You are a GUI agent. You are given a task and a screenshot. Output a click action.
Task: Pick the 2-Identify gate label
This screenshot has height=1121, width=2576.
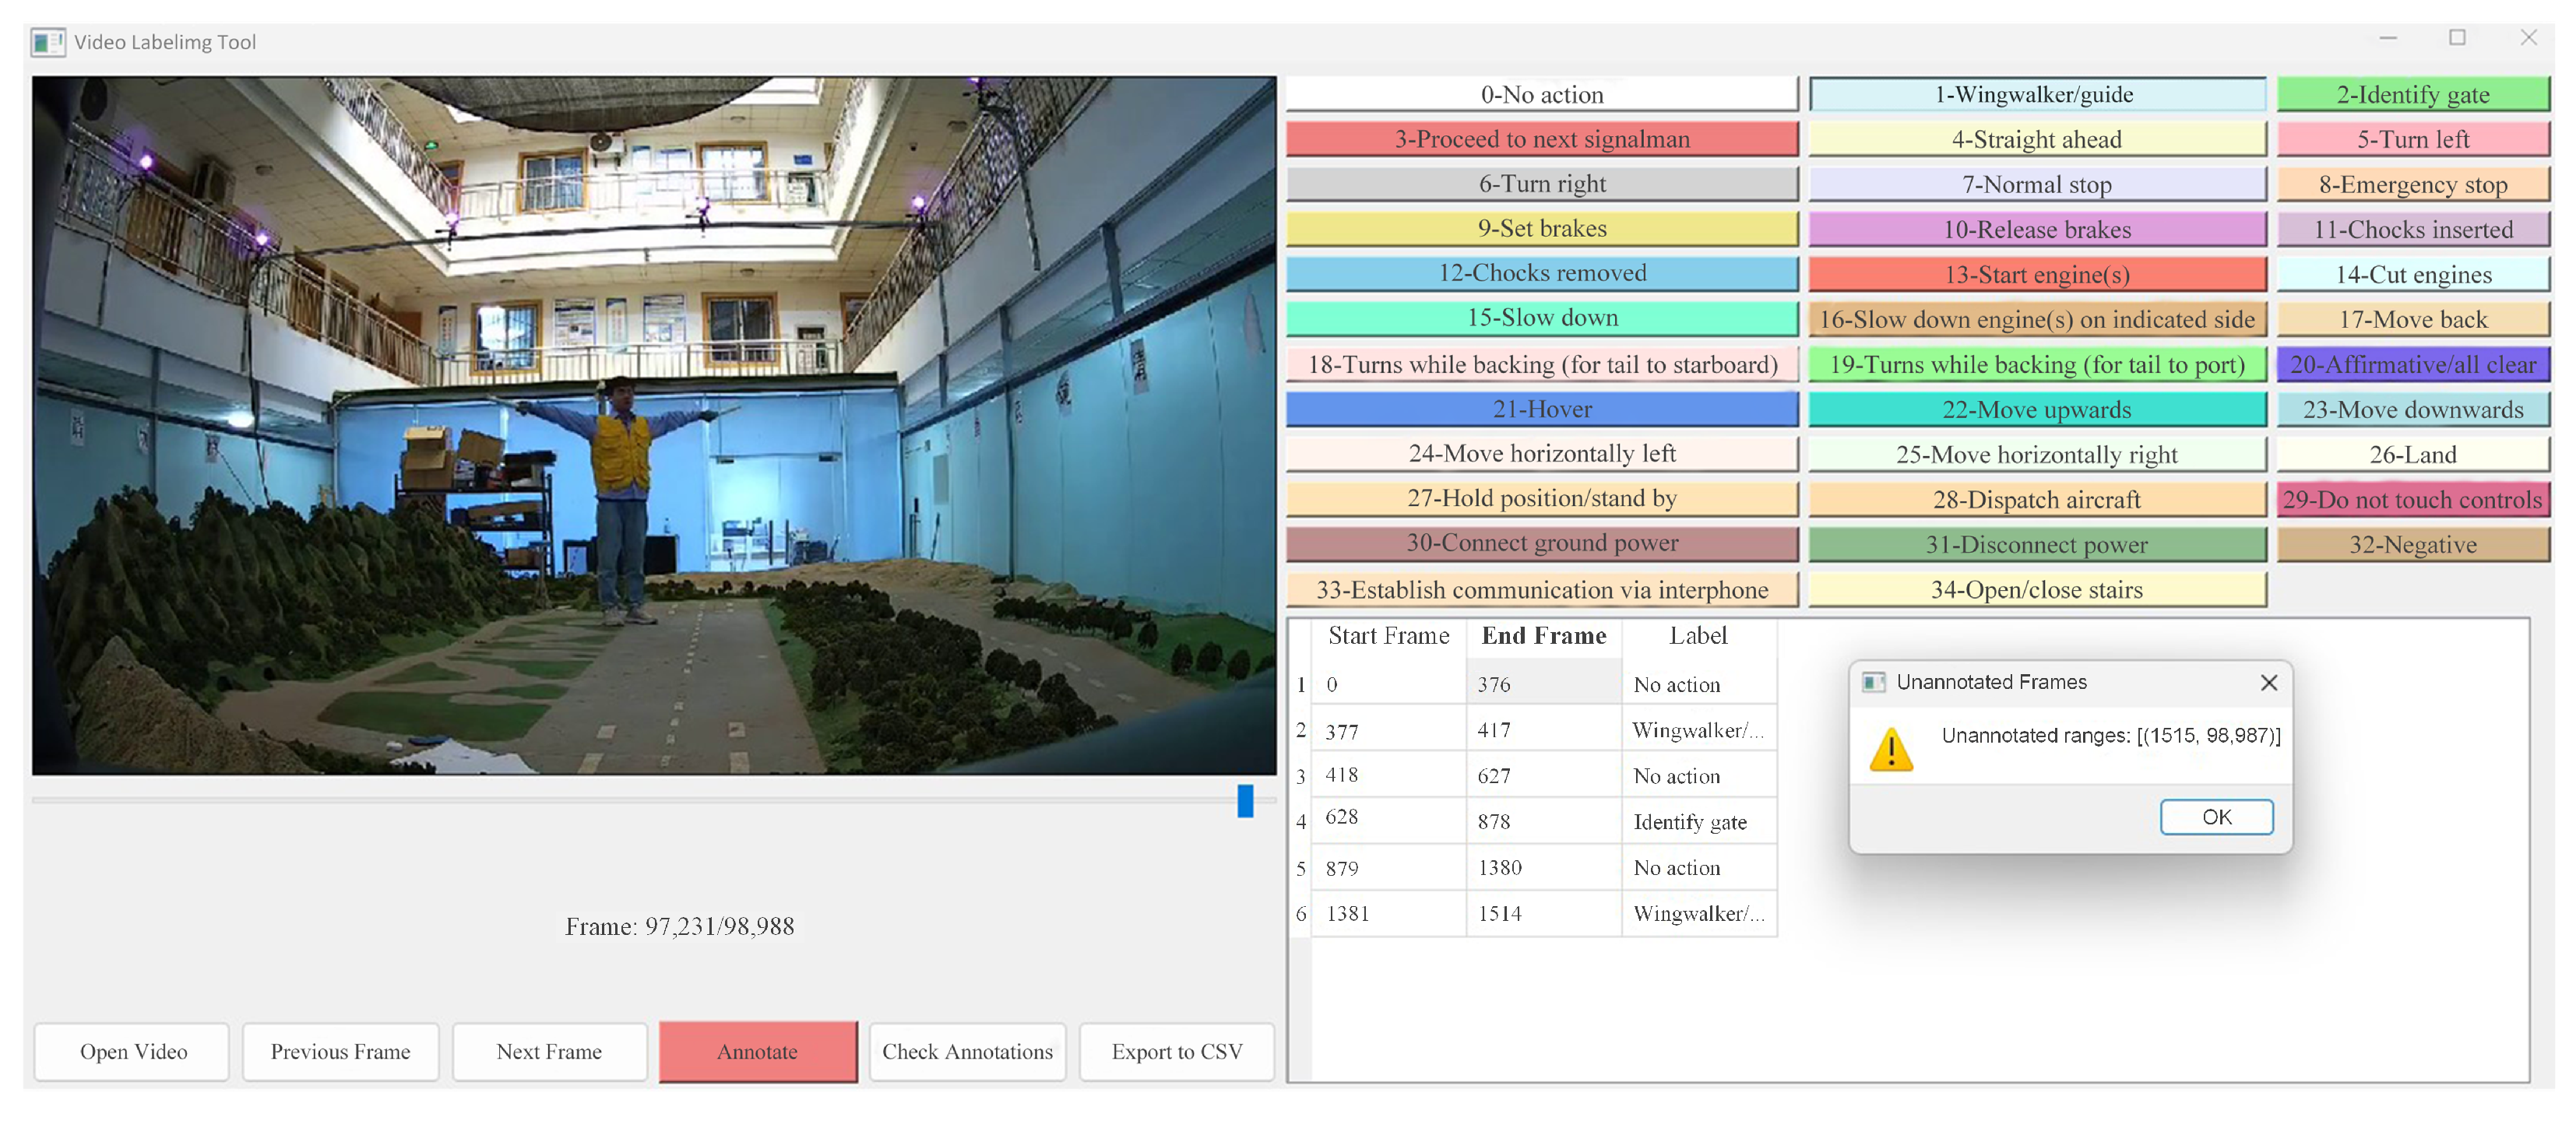2412,94
